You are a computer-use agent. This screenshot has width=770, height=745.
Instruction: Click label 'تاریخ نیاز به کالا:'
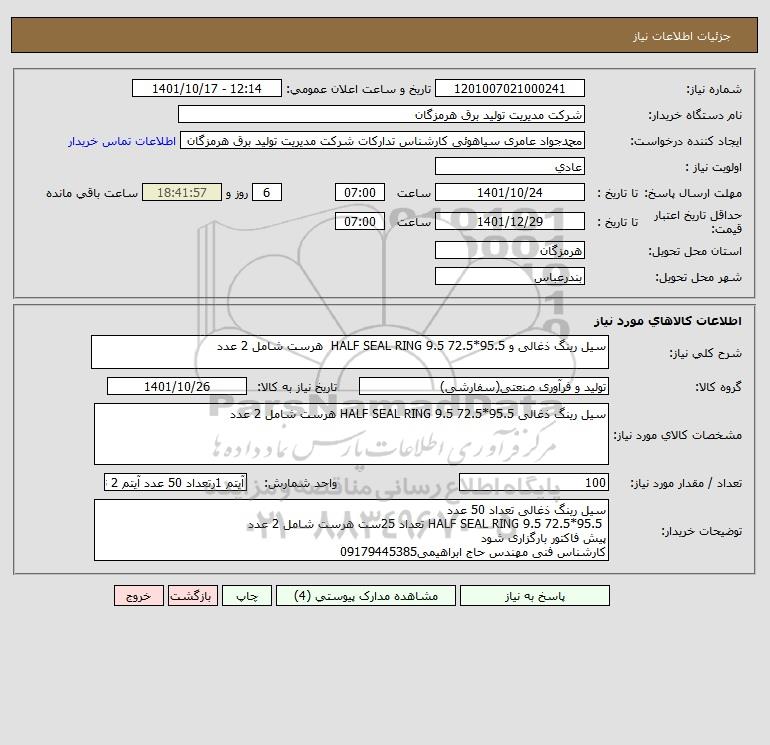297,387
